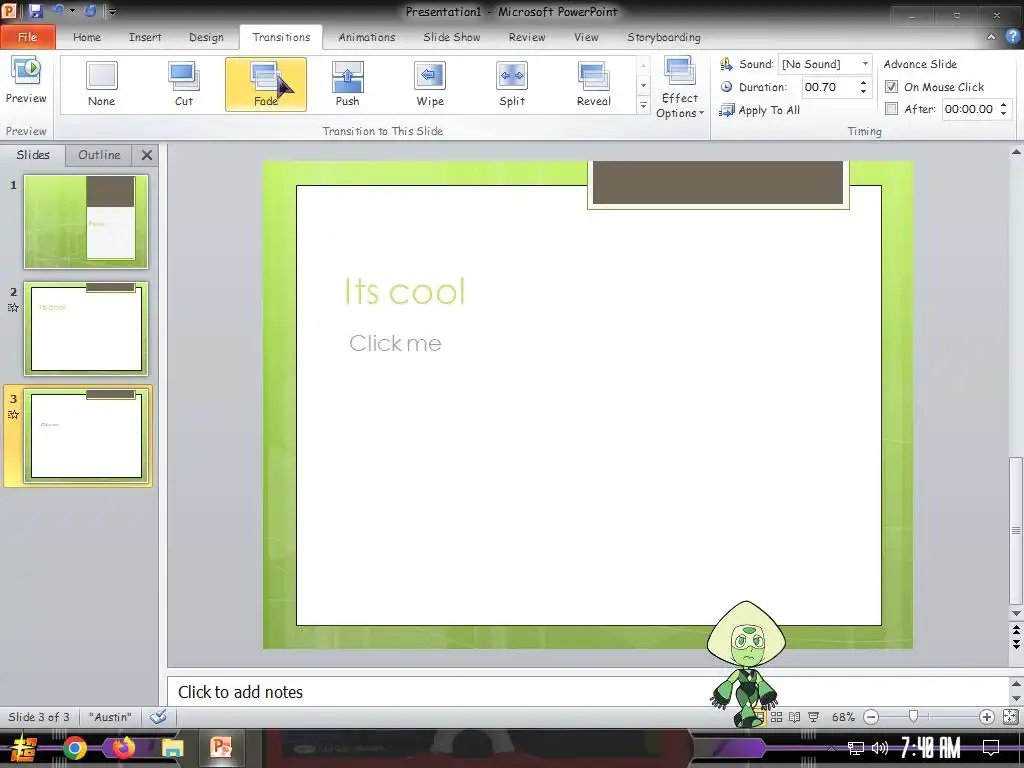Click the volume icon in system tray
This screenshot has height=768, width=1024.
(x=880, y=748)
